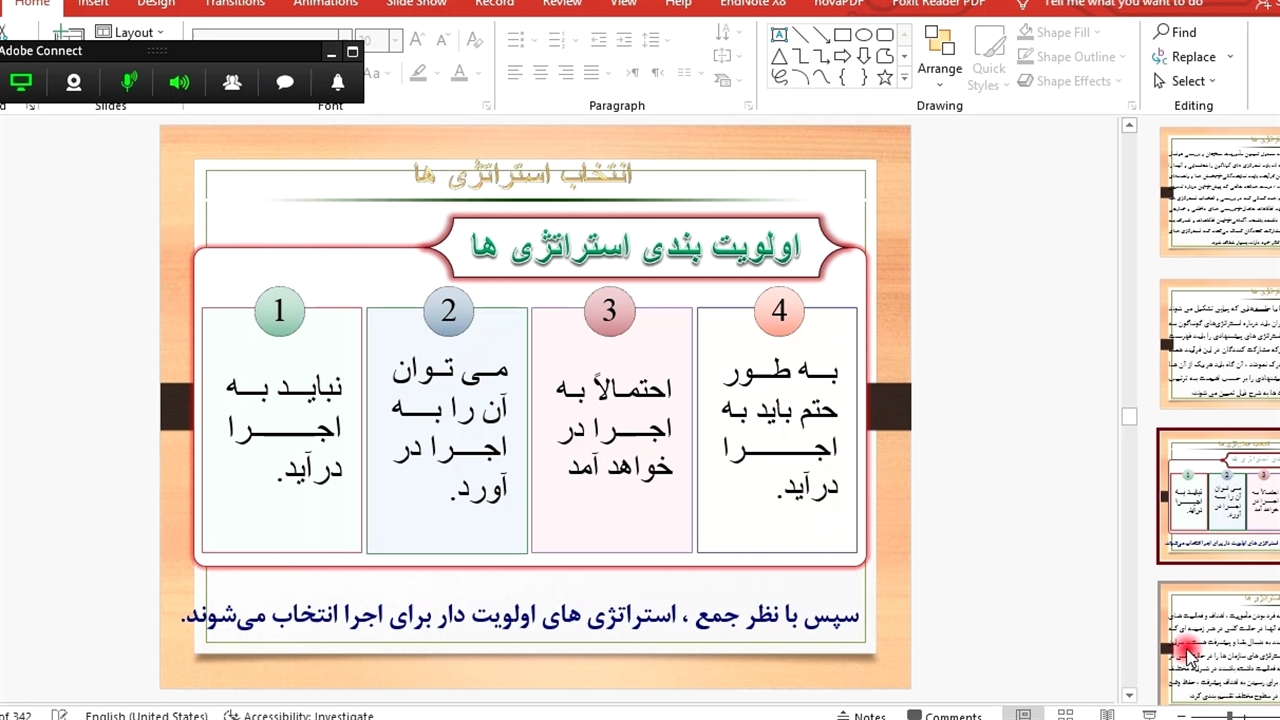
Task: Pick the triangle shape from shapes gallery
Action: (x=779, y=56)
